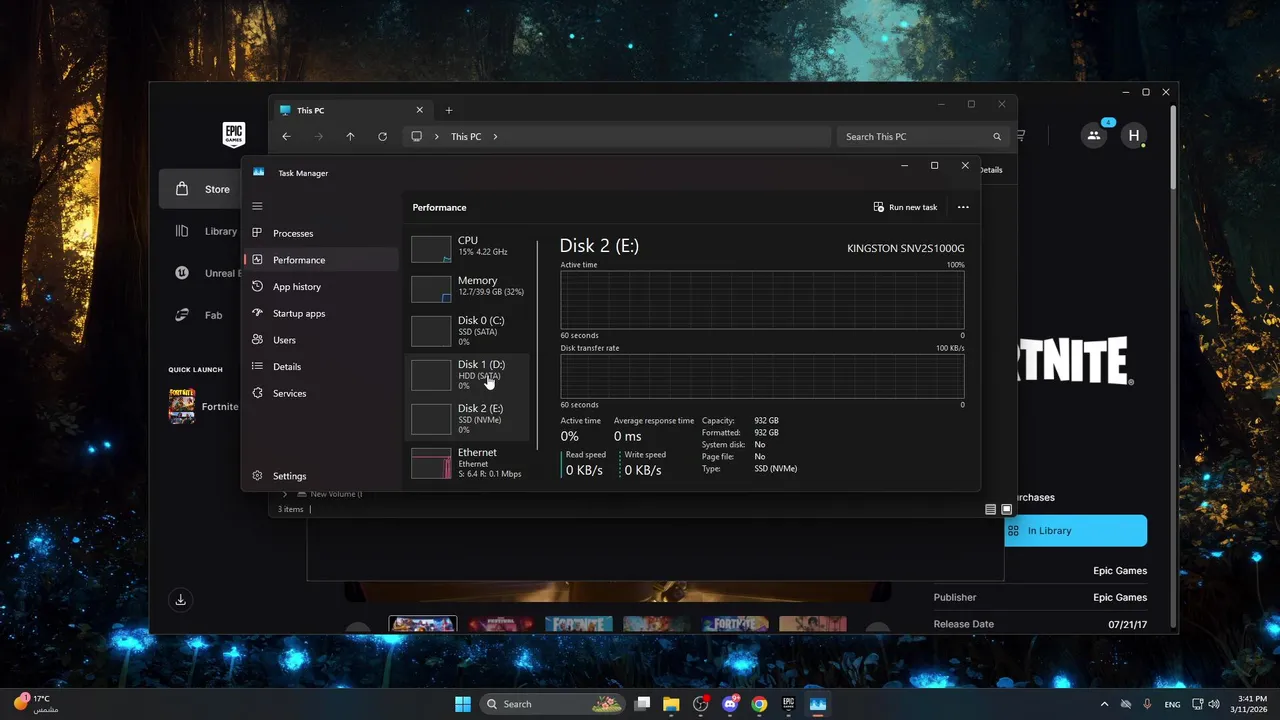
Task: Click This PC breadcrumb in address bar
Action: coord(466,137)
